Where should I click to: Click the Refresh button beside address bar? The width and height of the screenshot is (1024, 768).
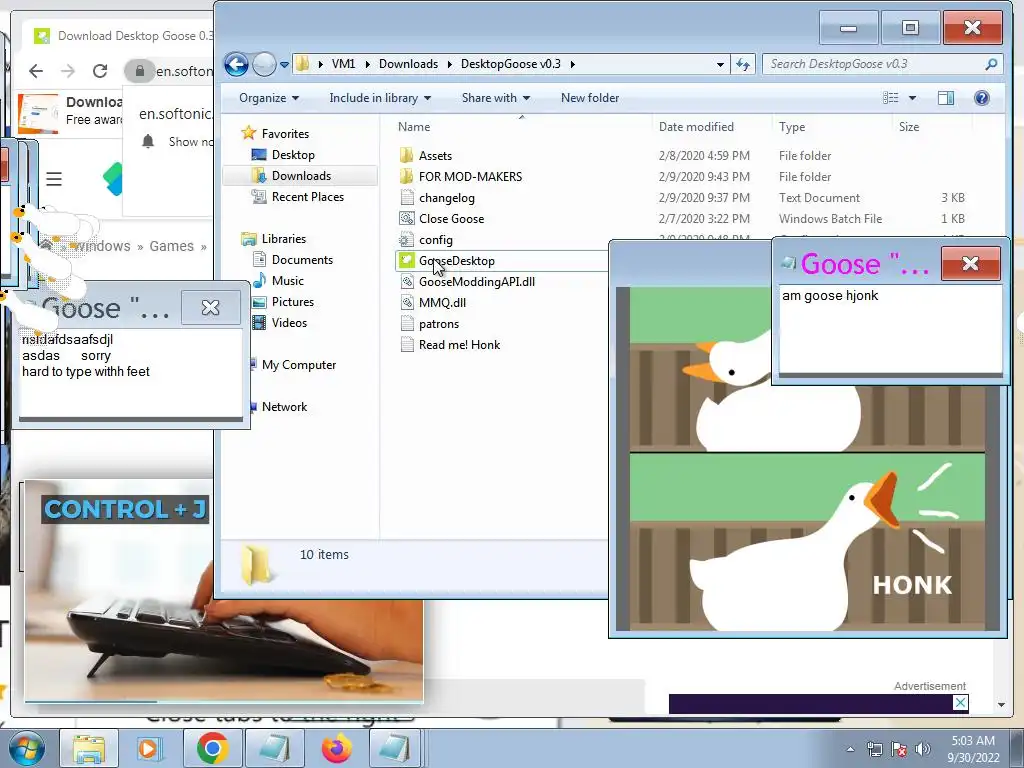click(743, 64)
